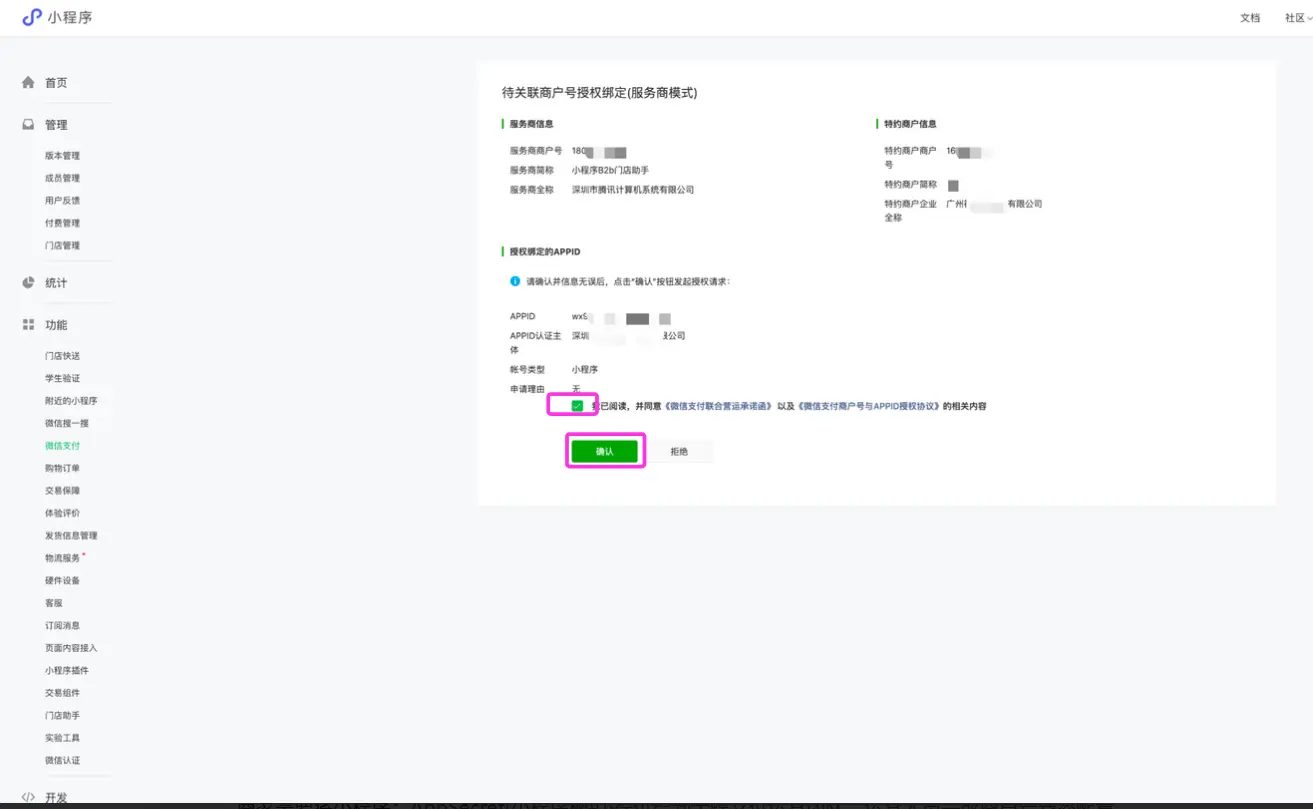Open the 微信支付商户号与APPID授权协议 link
The height and width of the screenshot is (809, 1313).
(868, 406)
